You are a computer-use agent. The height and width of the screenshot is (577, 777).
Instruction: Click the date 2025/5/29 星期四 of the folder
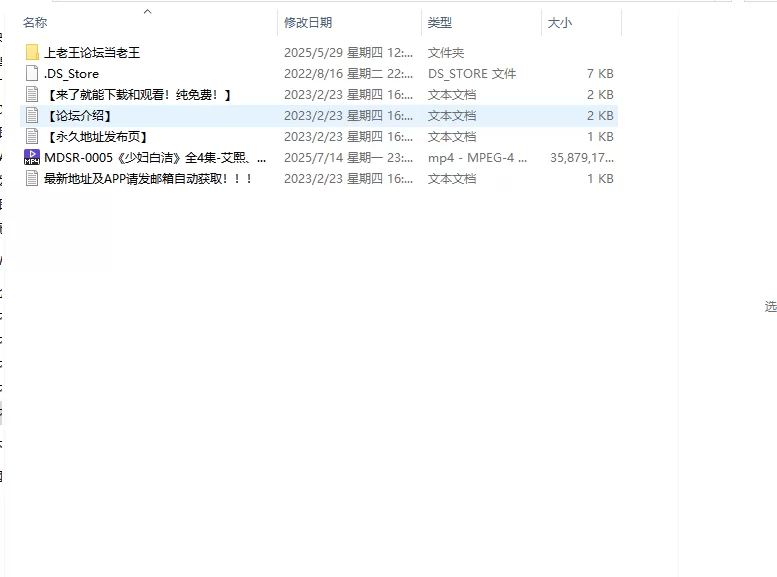pyautogui.click(x=348, y=53)
